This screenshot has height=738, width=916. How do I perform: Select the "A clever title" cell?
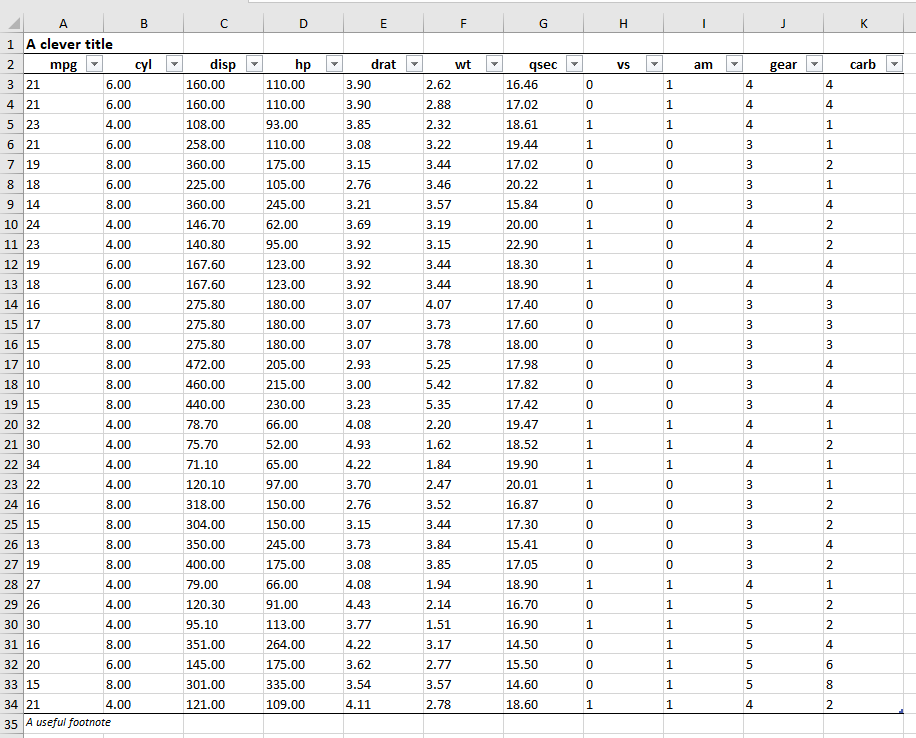pos(69,44)
